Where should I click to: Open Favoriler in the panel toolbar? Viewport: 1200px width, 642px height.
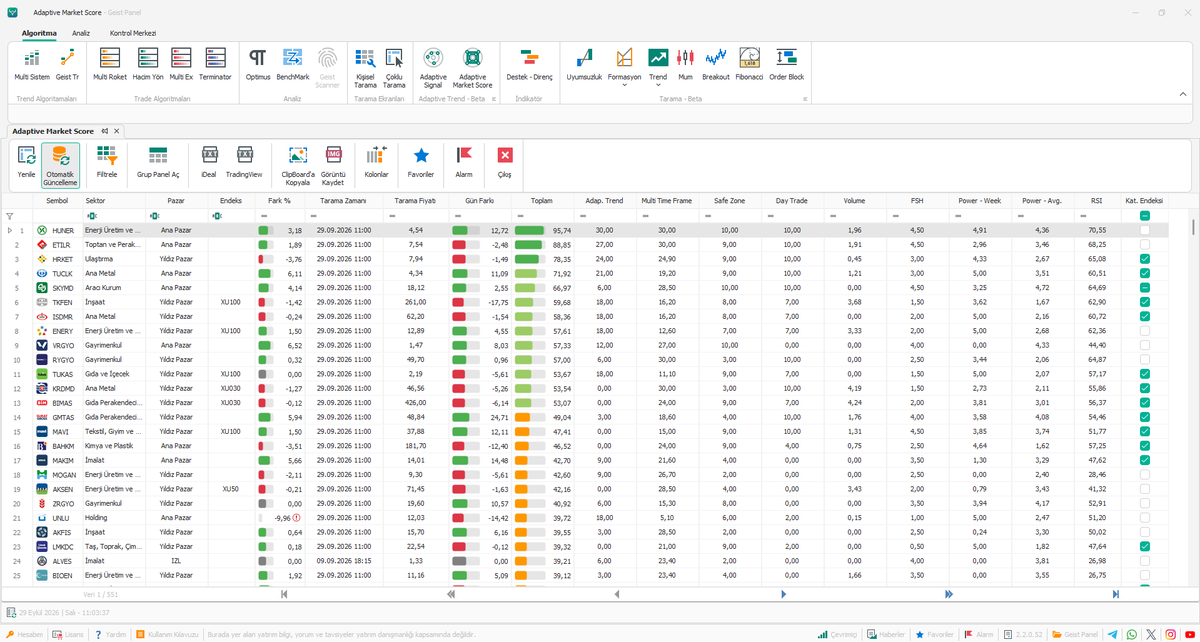tap(421, 162)
